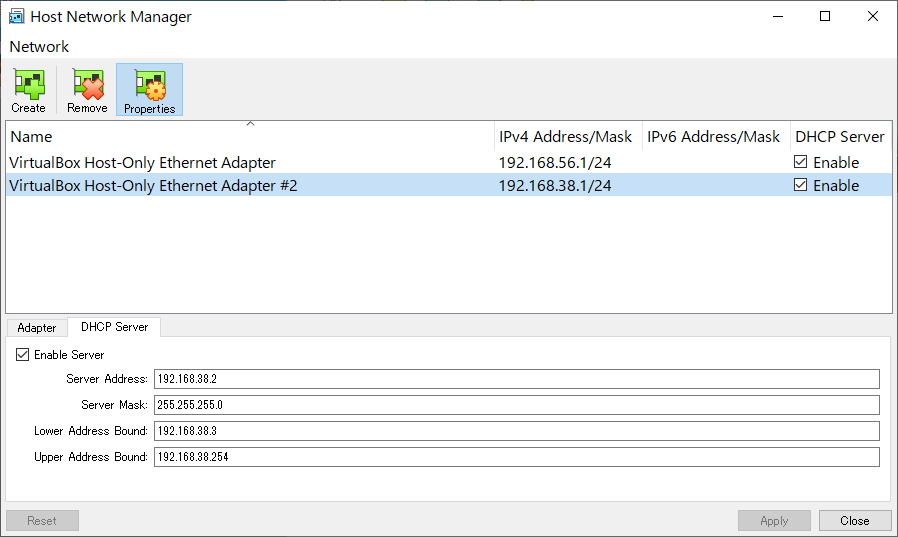Viewport: 898px width, 537px height.
Task: Click the DHCP Server column header
Action: click(841, 137)
